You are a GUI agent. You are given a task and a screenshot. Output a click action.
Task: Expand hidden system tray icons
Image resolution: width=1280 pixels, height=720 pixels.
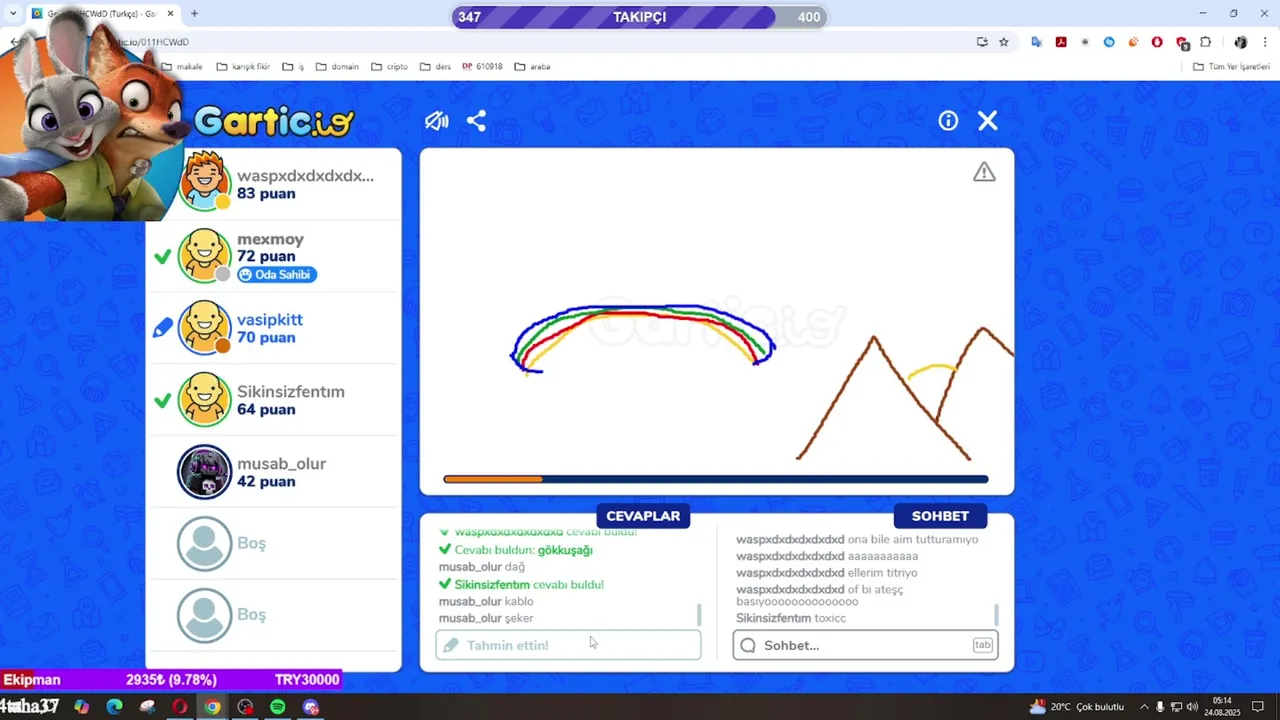1144,707
